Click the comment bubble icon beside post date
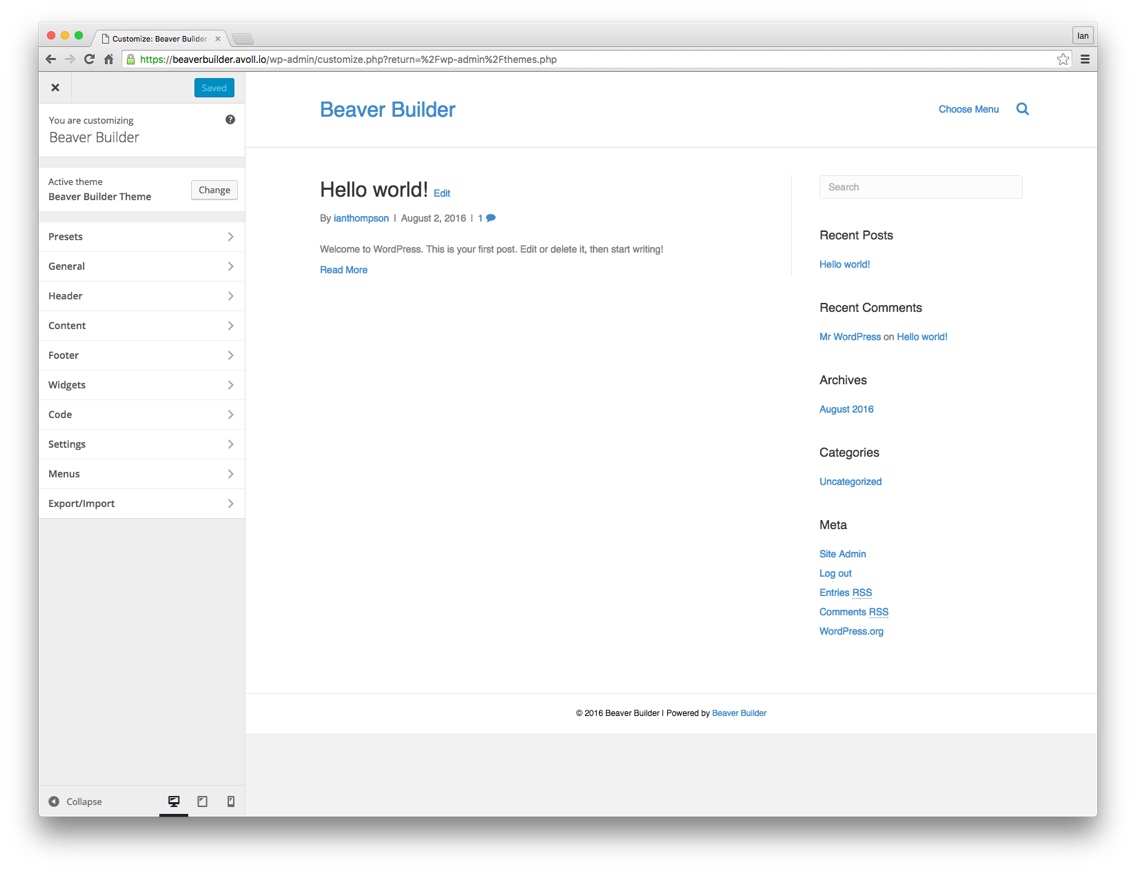Viewport: 1136px width, 871px height. coord(491,218)
